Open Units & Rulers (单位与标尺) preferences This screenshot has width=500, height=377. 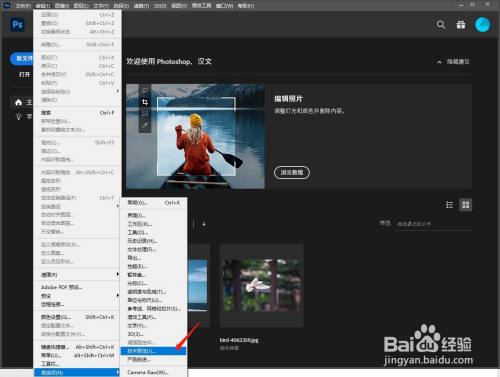click(x=153, y=300)
